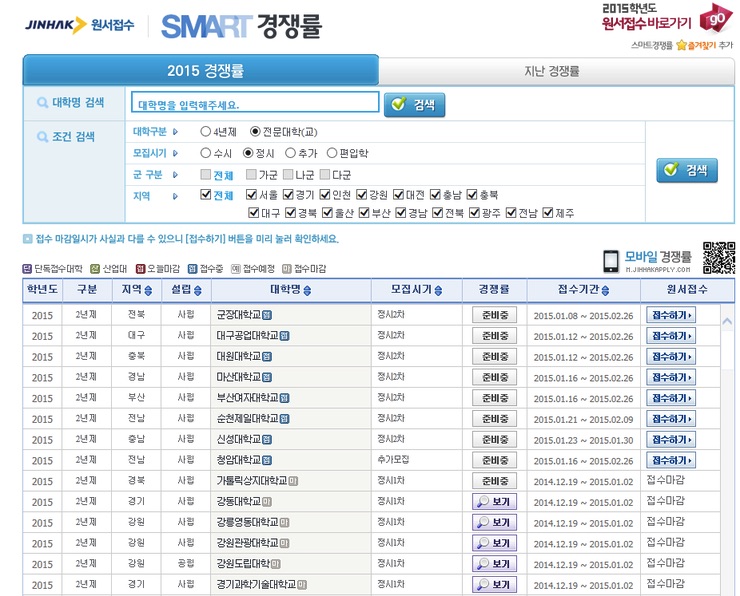Viewport: 740px width, 596px height.
Task: Click the 즐겨찾기 star favorites icon
Action: [x=681, y=45]
